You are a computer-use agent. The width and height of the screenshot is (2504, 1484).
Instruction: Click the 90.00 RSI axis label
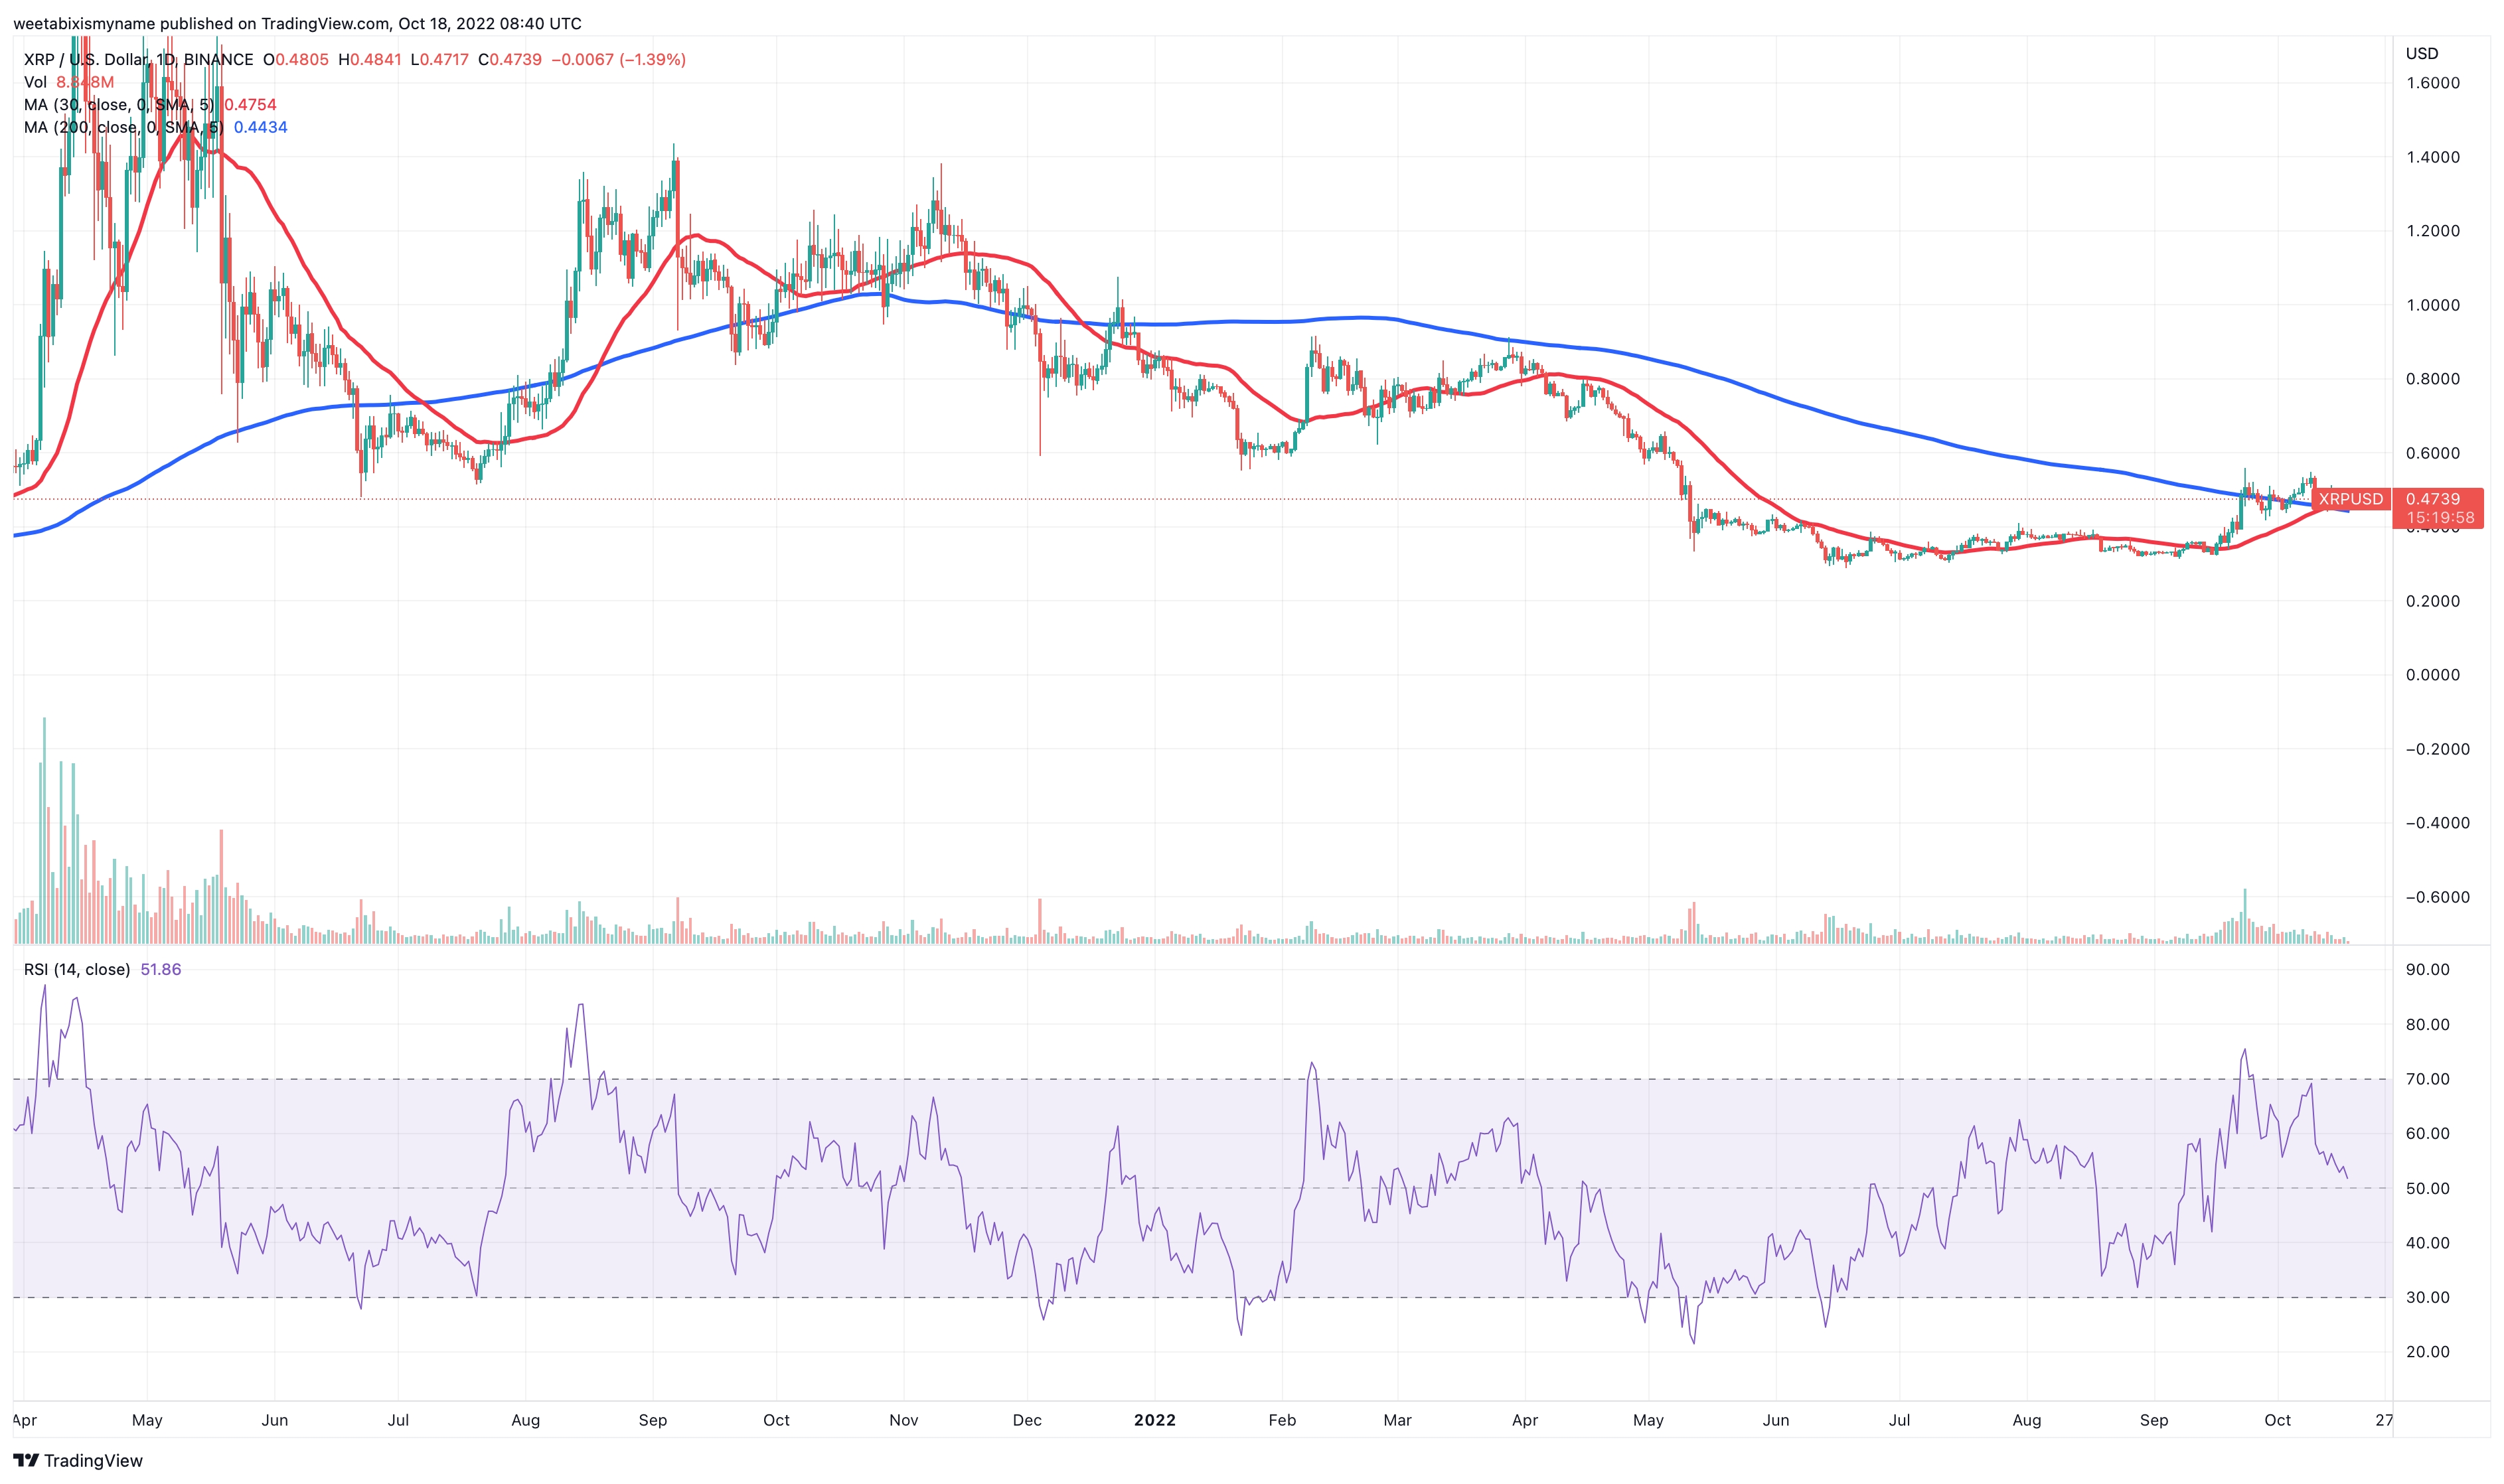pos(2428,969)
